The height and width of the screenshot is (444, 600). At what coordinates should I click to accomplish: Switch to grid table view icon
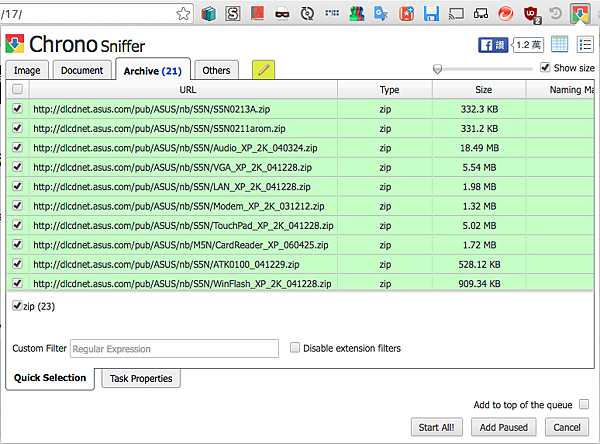pos(559,44)
